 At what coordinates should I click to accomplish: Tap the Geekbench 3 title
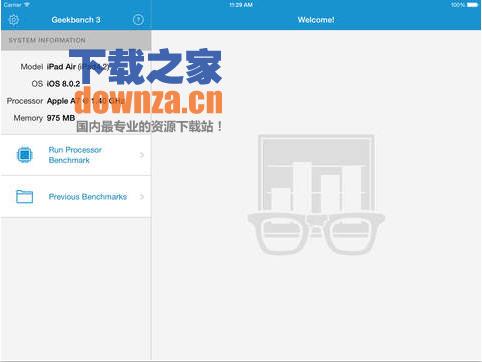(x=76, y=20)
